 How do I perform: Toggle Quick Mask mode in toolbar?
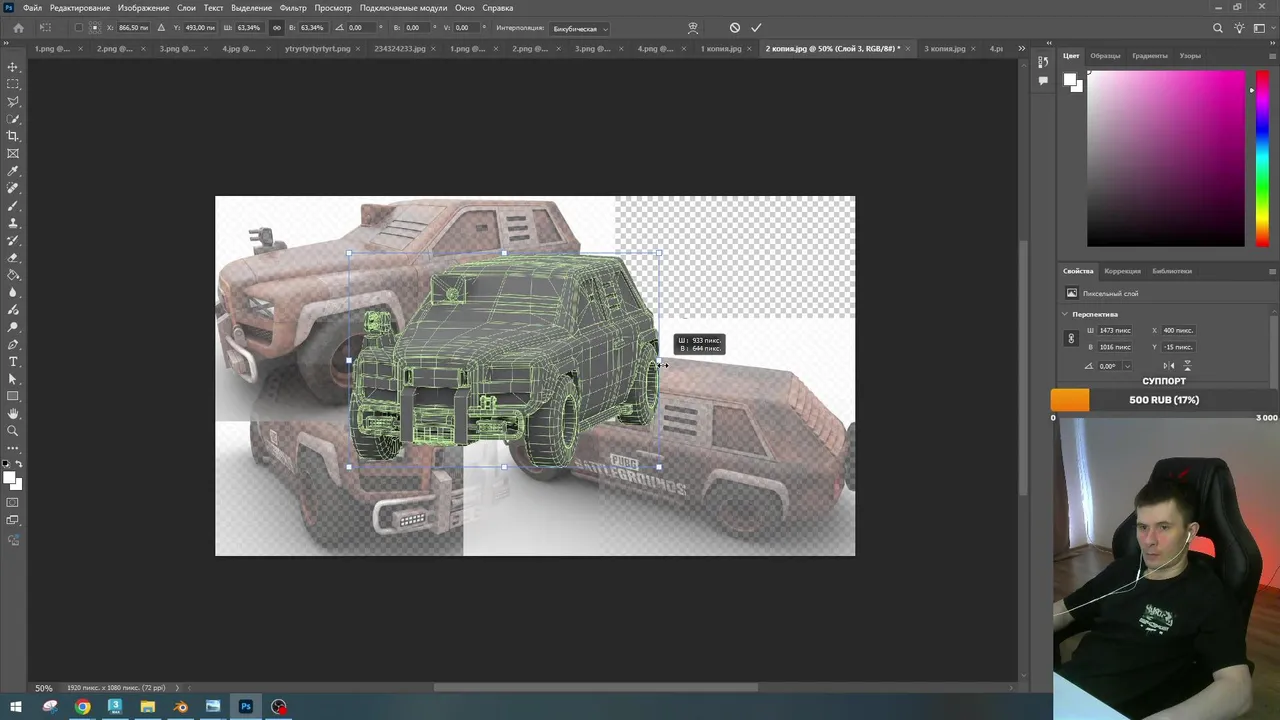[13, 503]
